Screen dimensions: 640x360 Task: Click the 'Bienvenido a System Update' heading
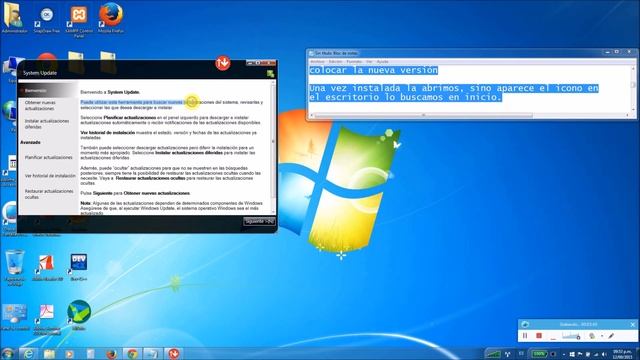[x=110, y=92]
